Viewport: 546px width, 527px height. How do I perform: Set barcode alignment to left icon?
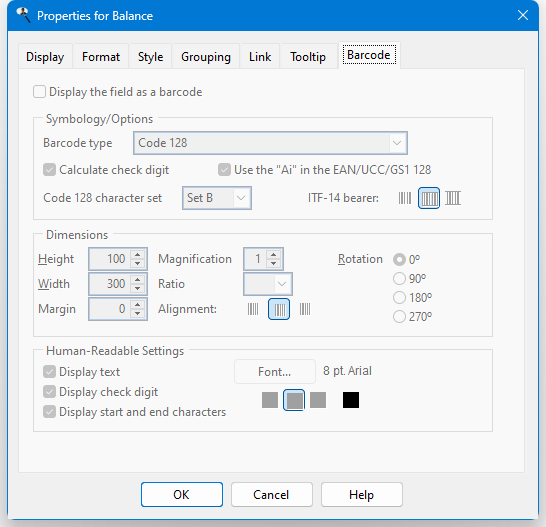(253, 309)
